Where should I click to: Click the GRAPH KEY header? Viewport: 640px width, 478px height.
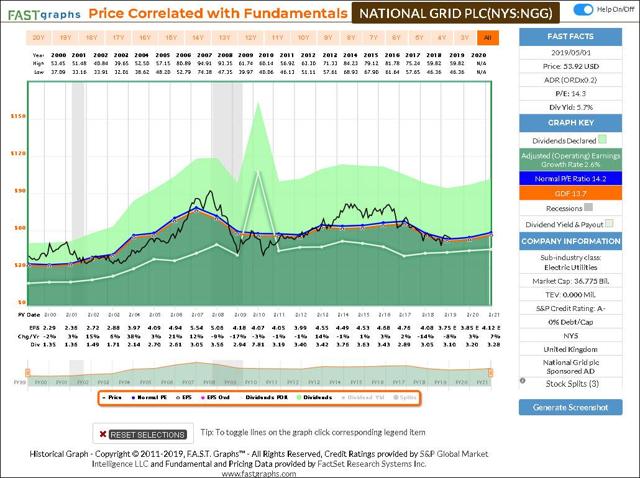(570, 122)
